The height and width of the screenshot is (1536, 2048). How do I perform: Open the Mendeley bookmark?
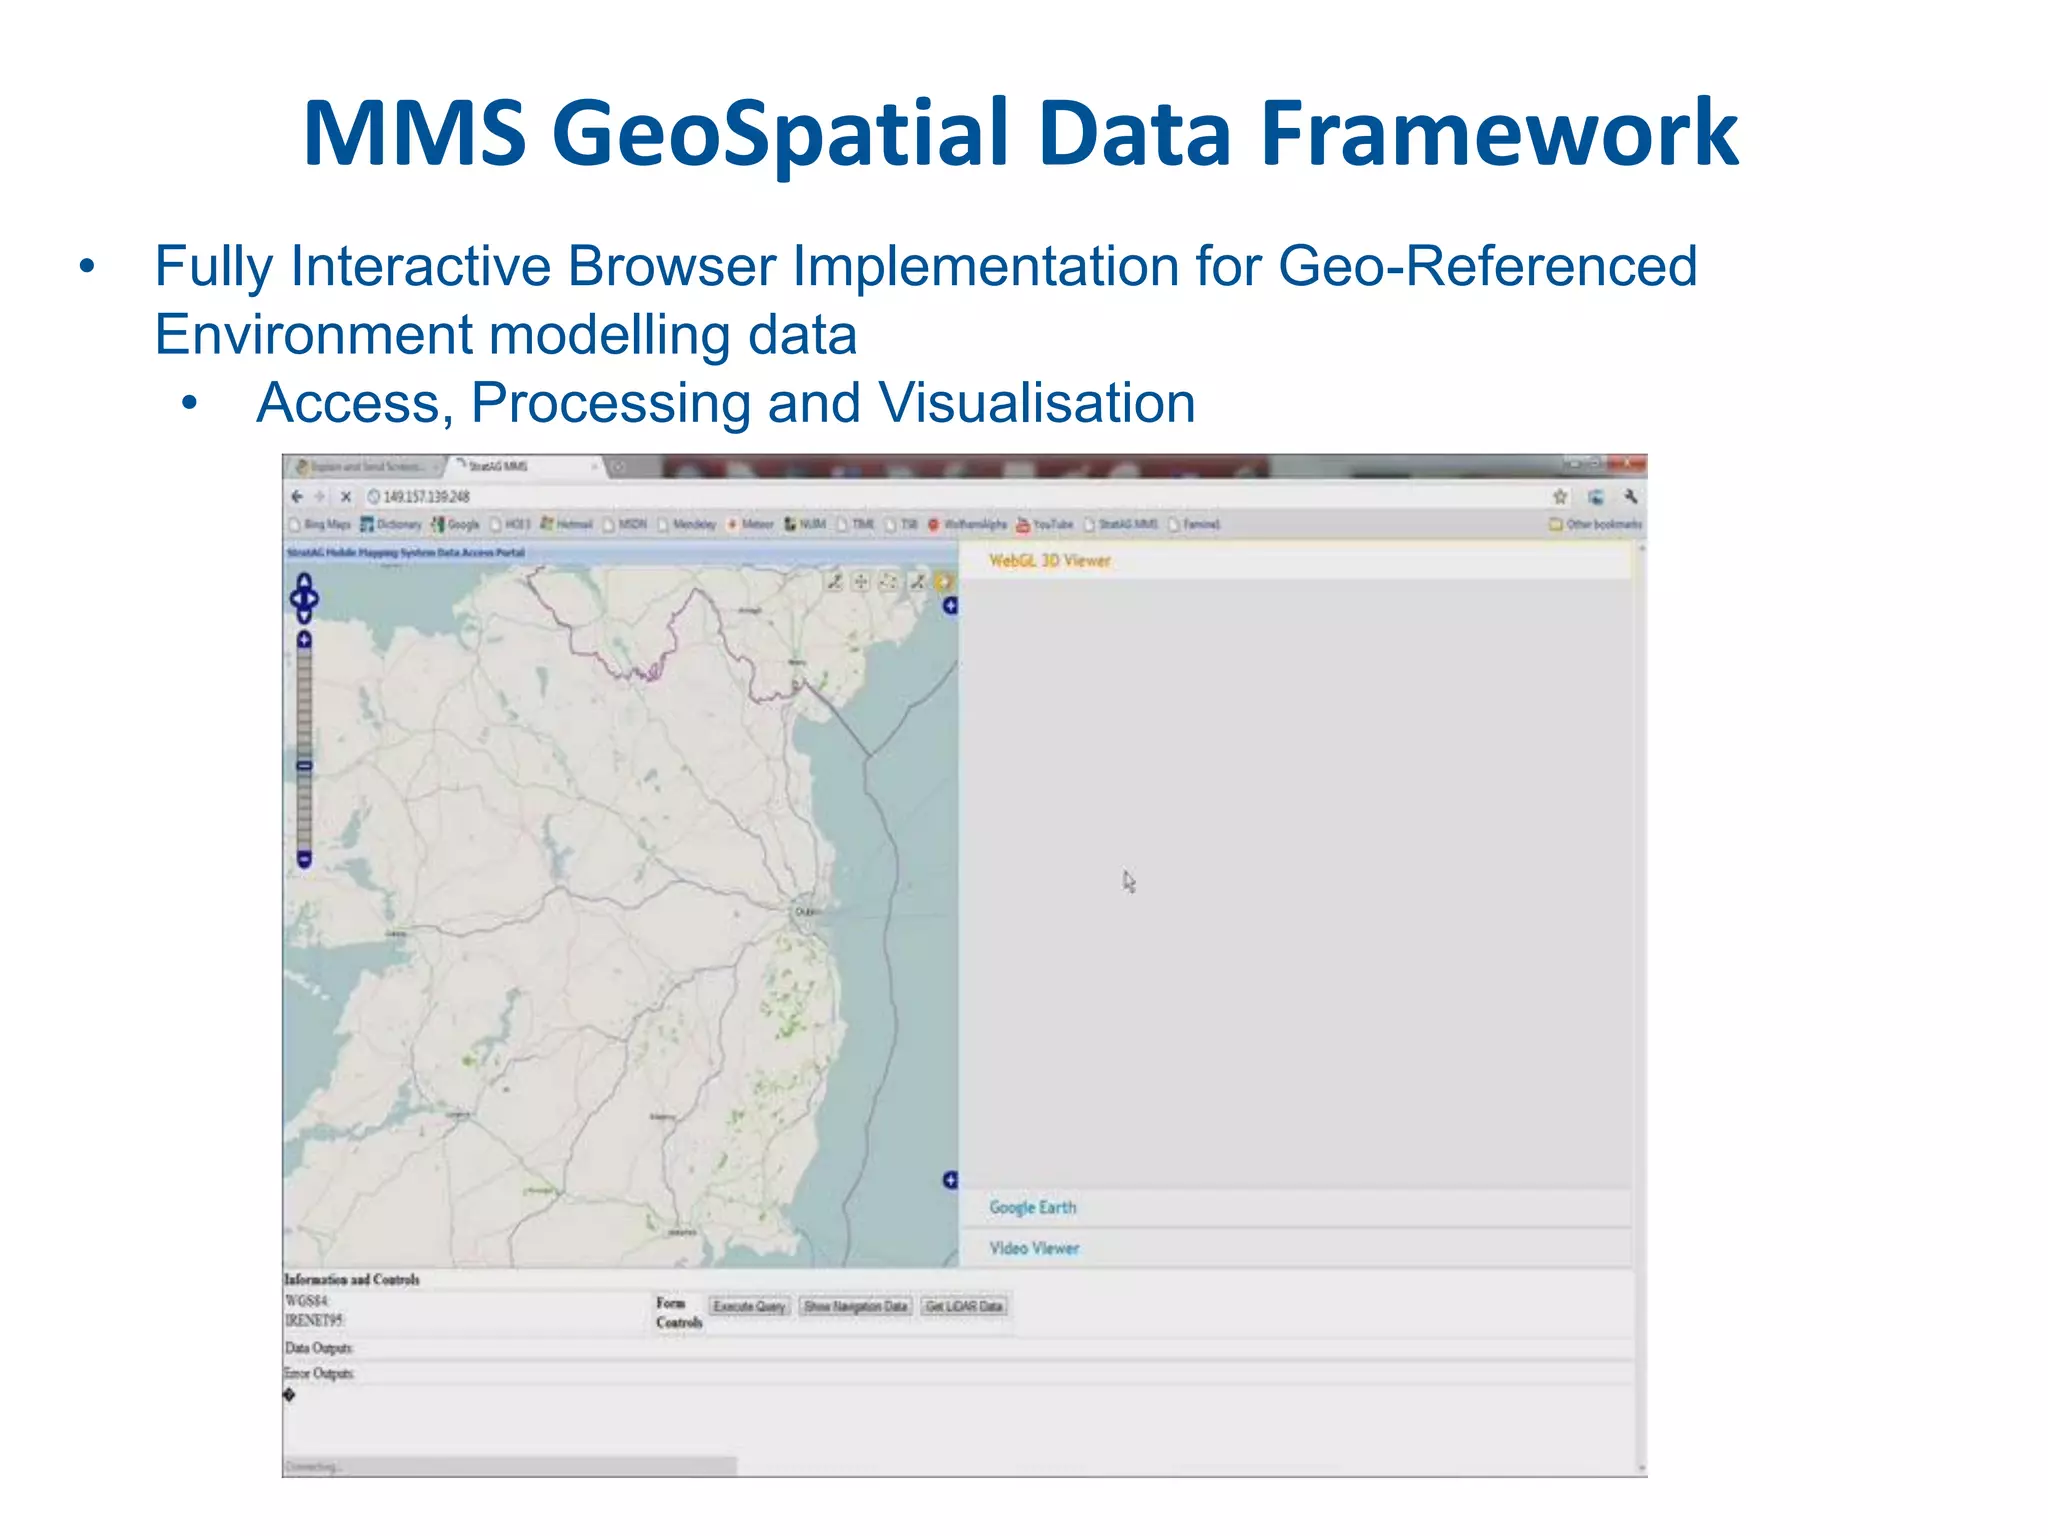687,524
